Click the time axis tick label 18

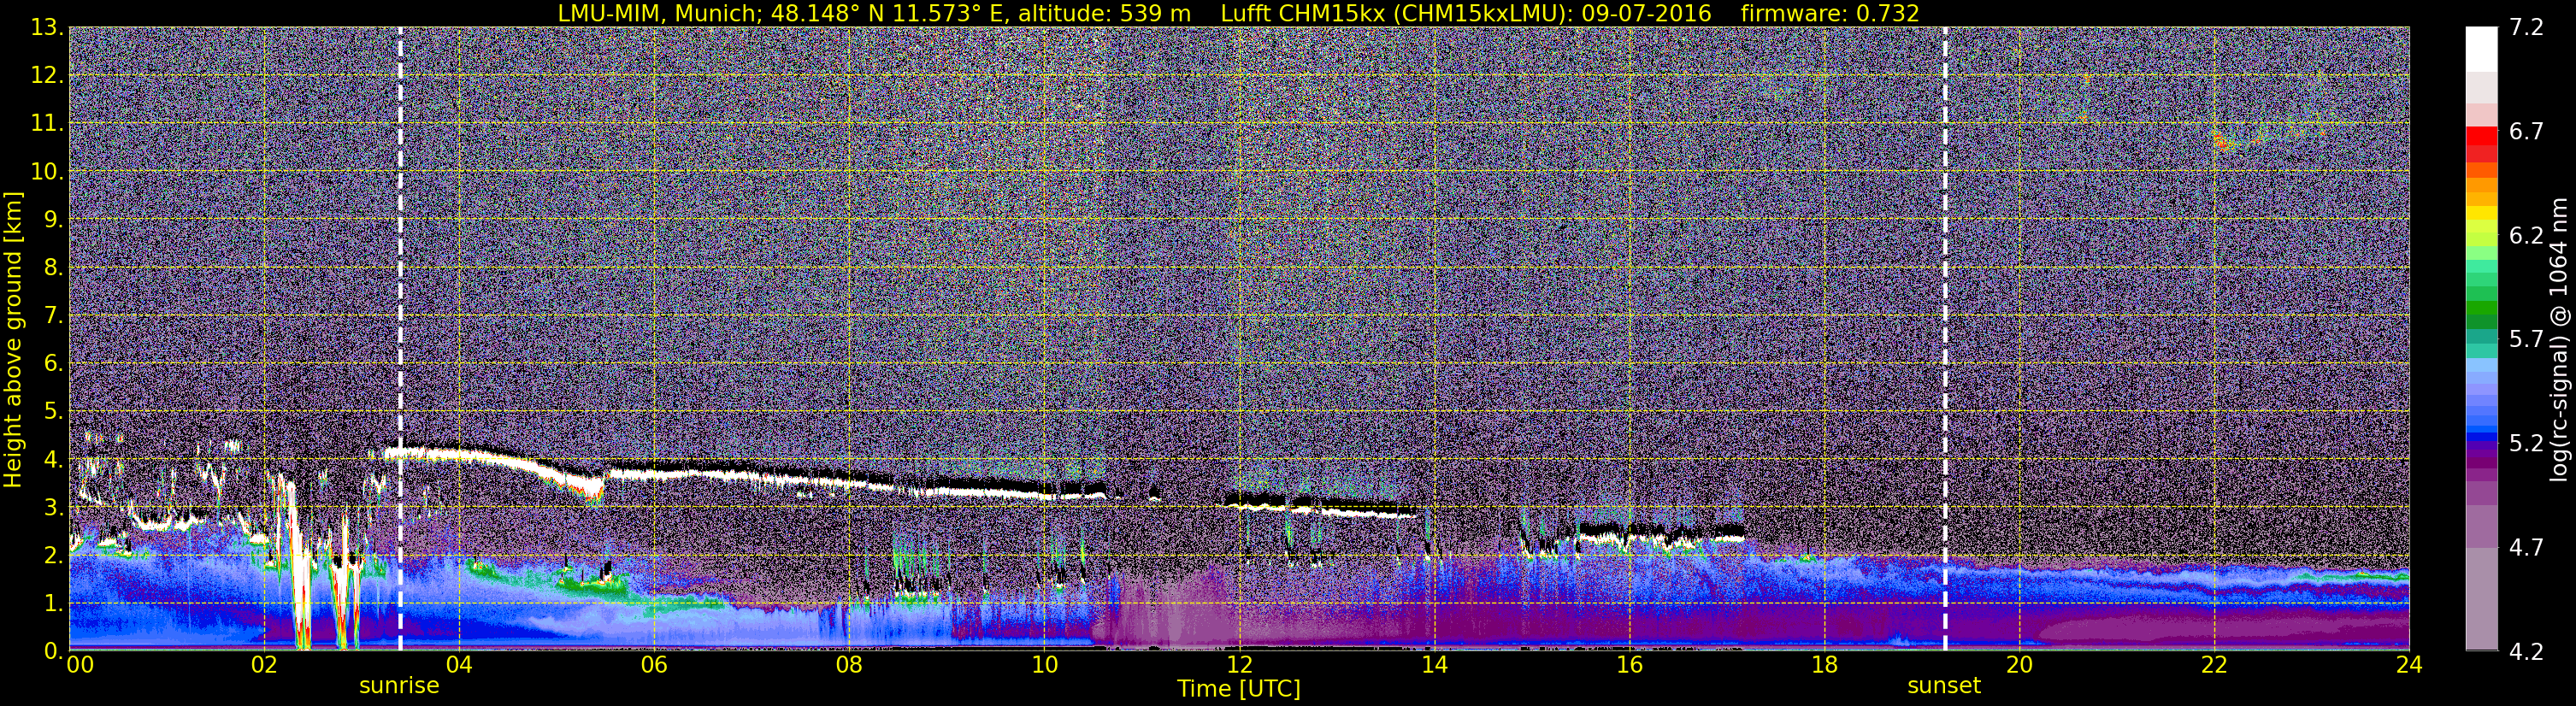tap(1824, 666)
